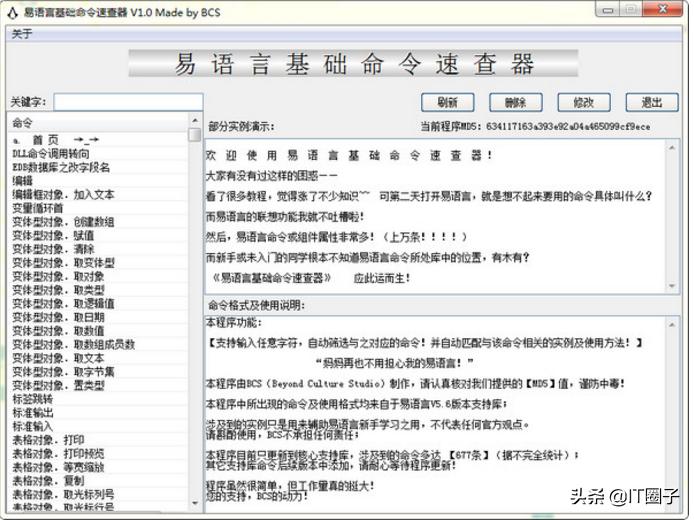The image size is (694, 520).
Task: Click command list scrollbar down arrow
Action: tap(195, 503)
